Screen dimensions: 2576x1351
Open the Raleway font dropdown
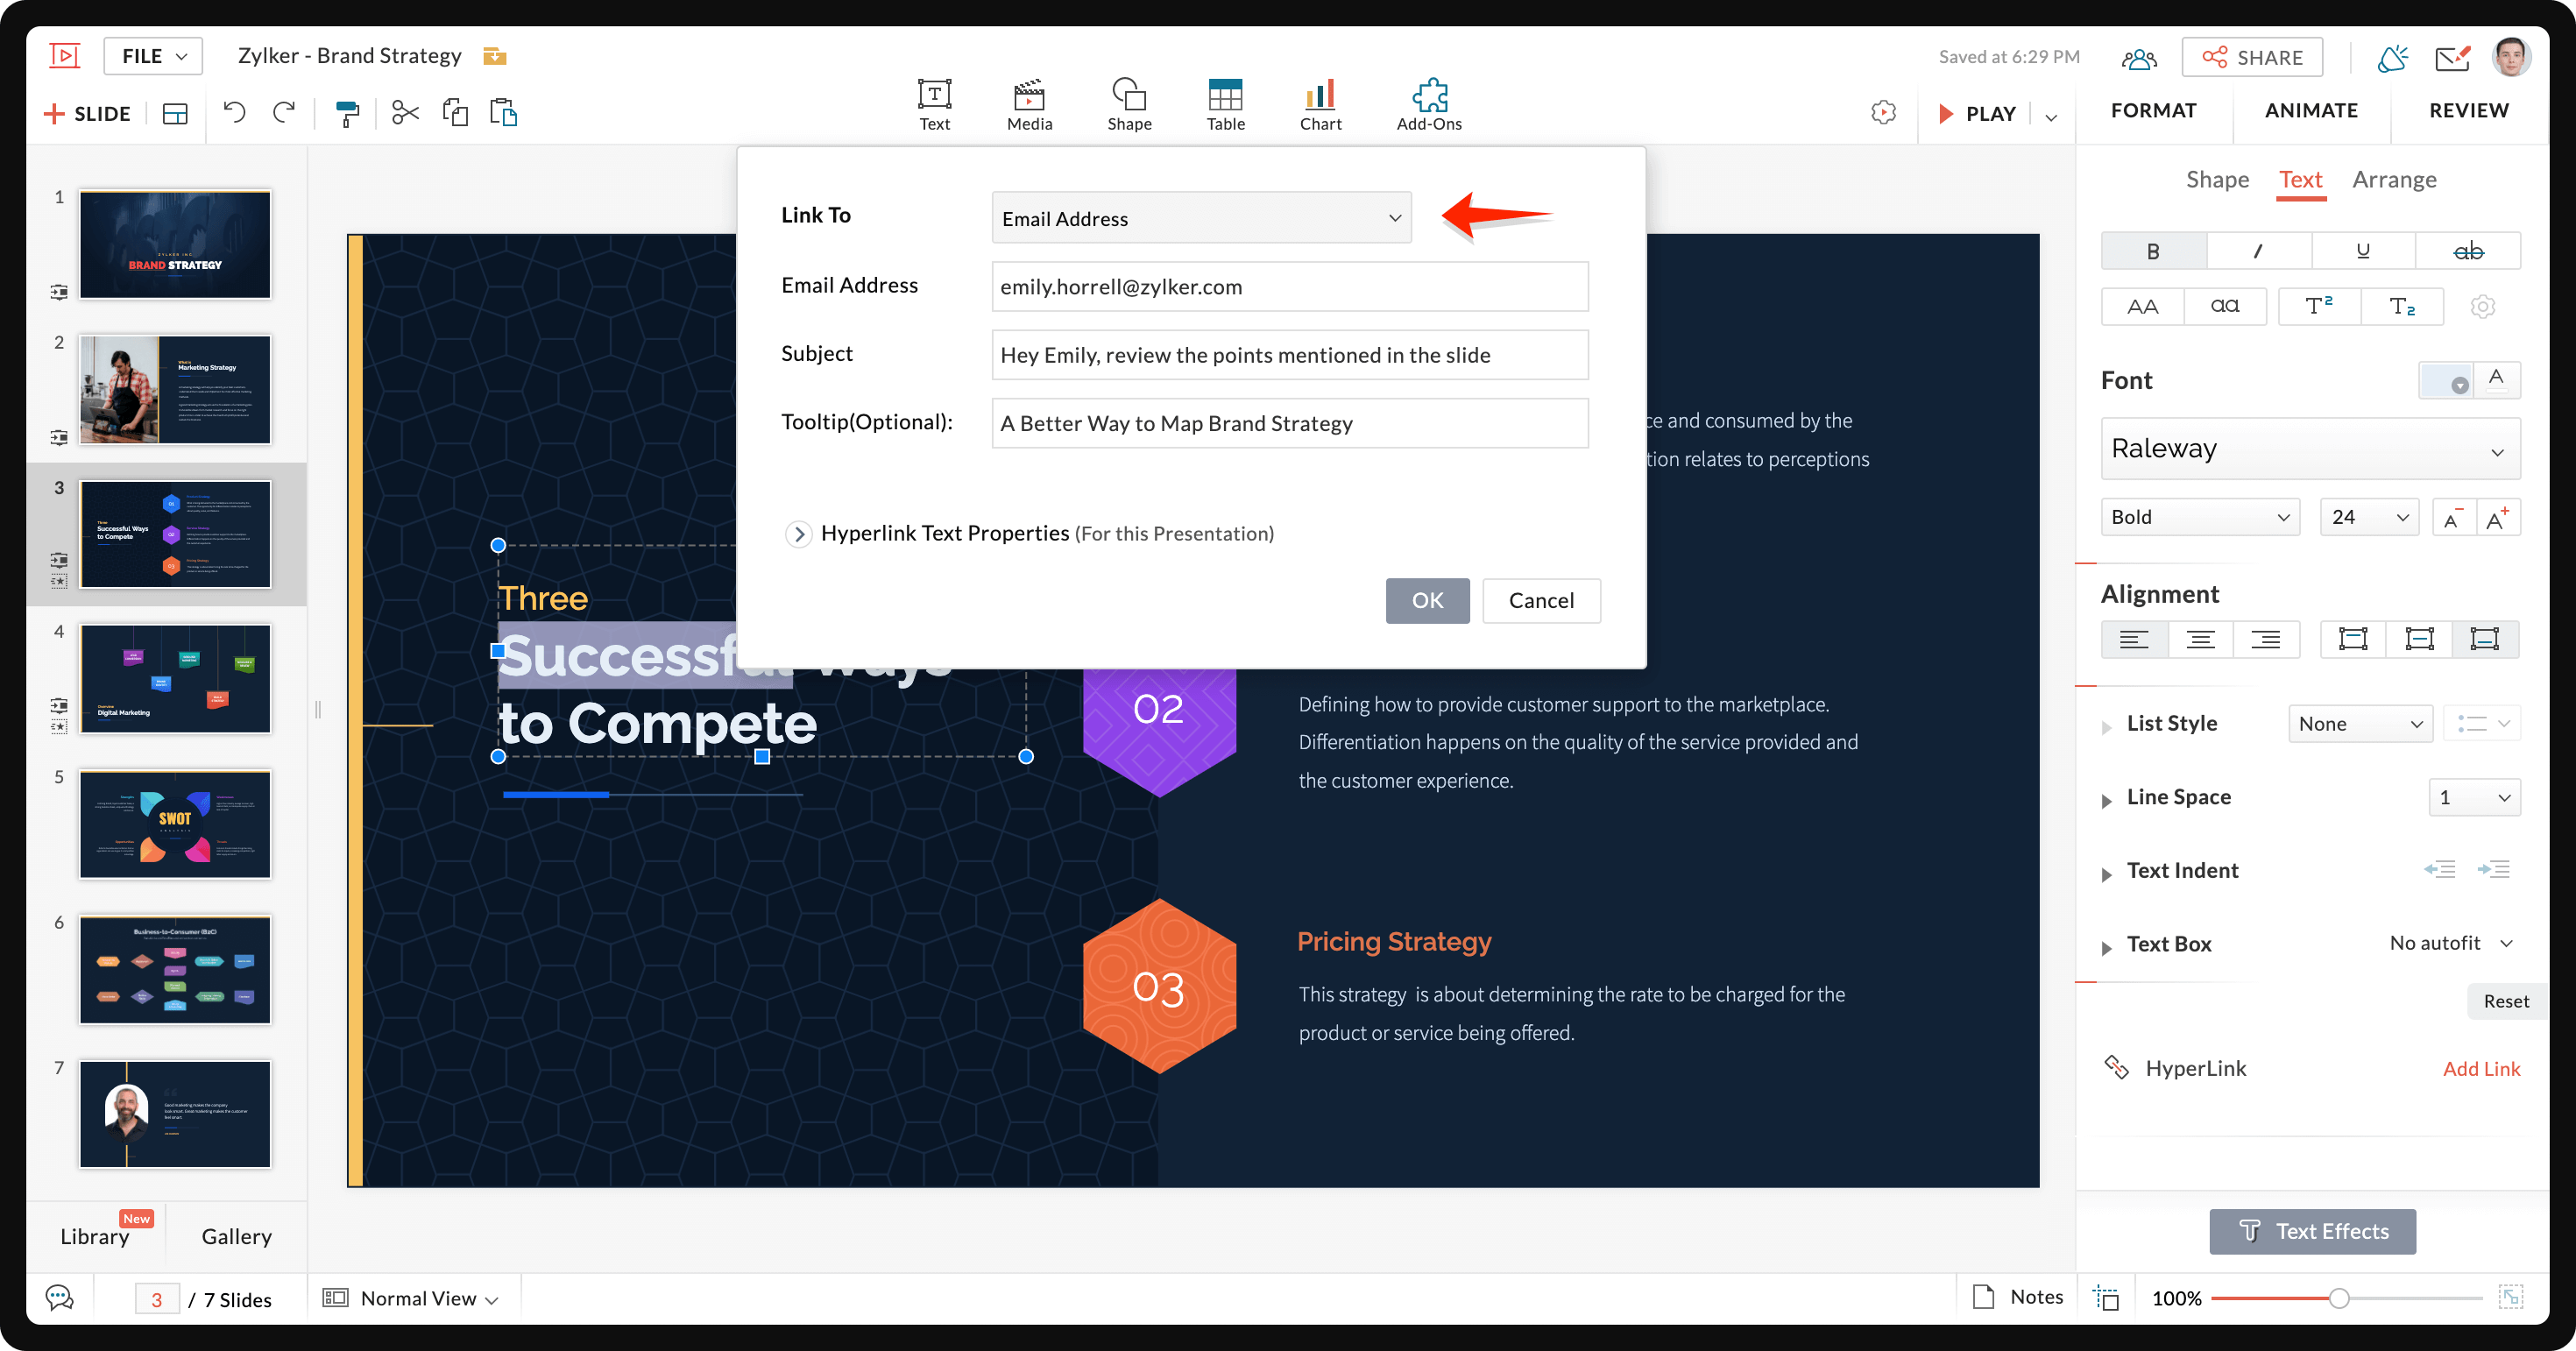pos(2309,449)
